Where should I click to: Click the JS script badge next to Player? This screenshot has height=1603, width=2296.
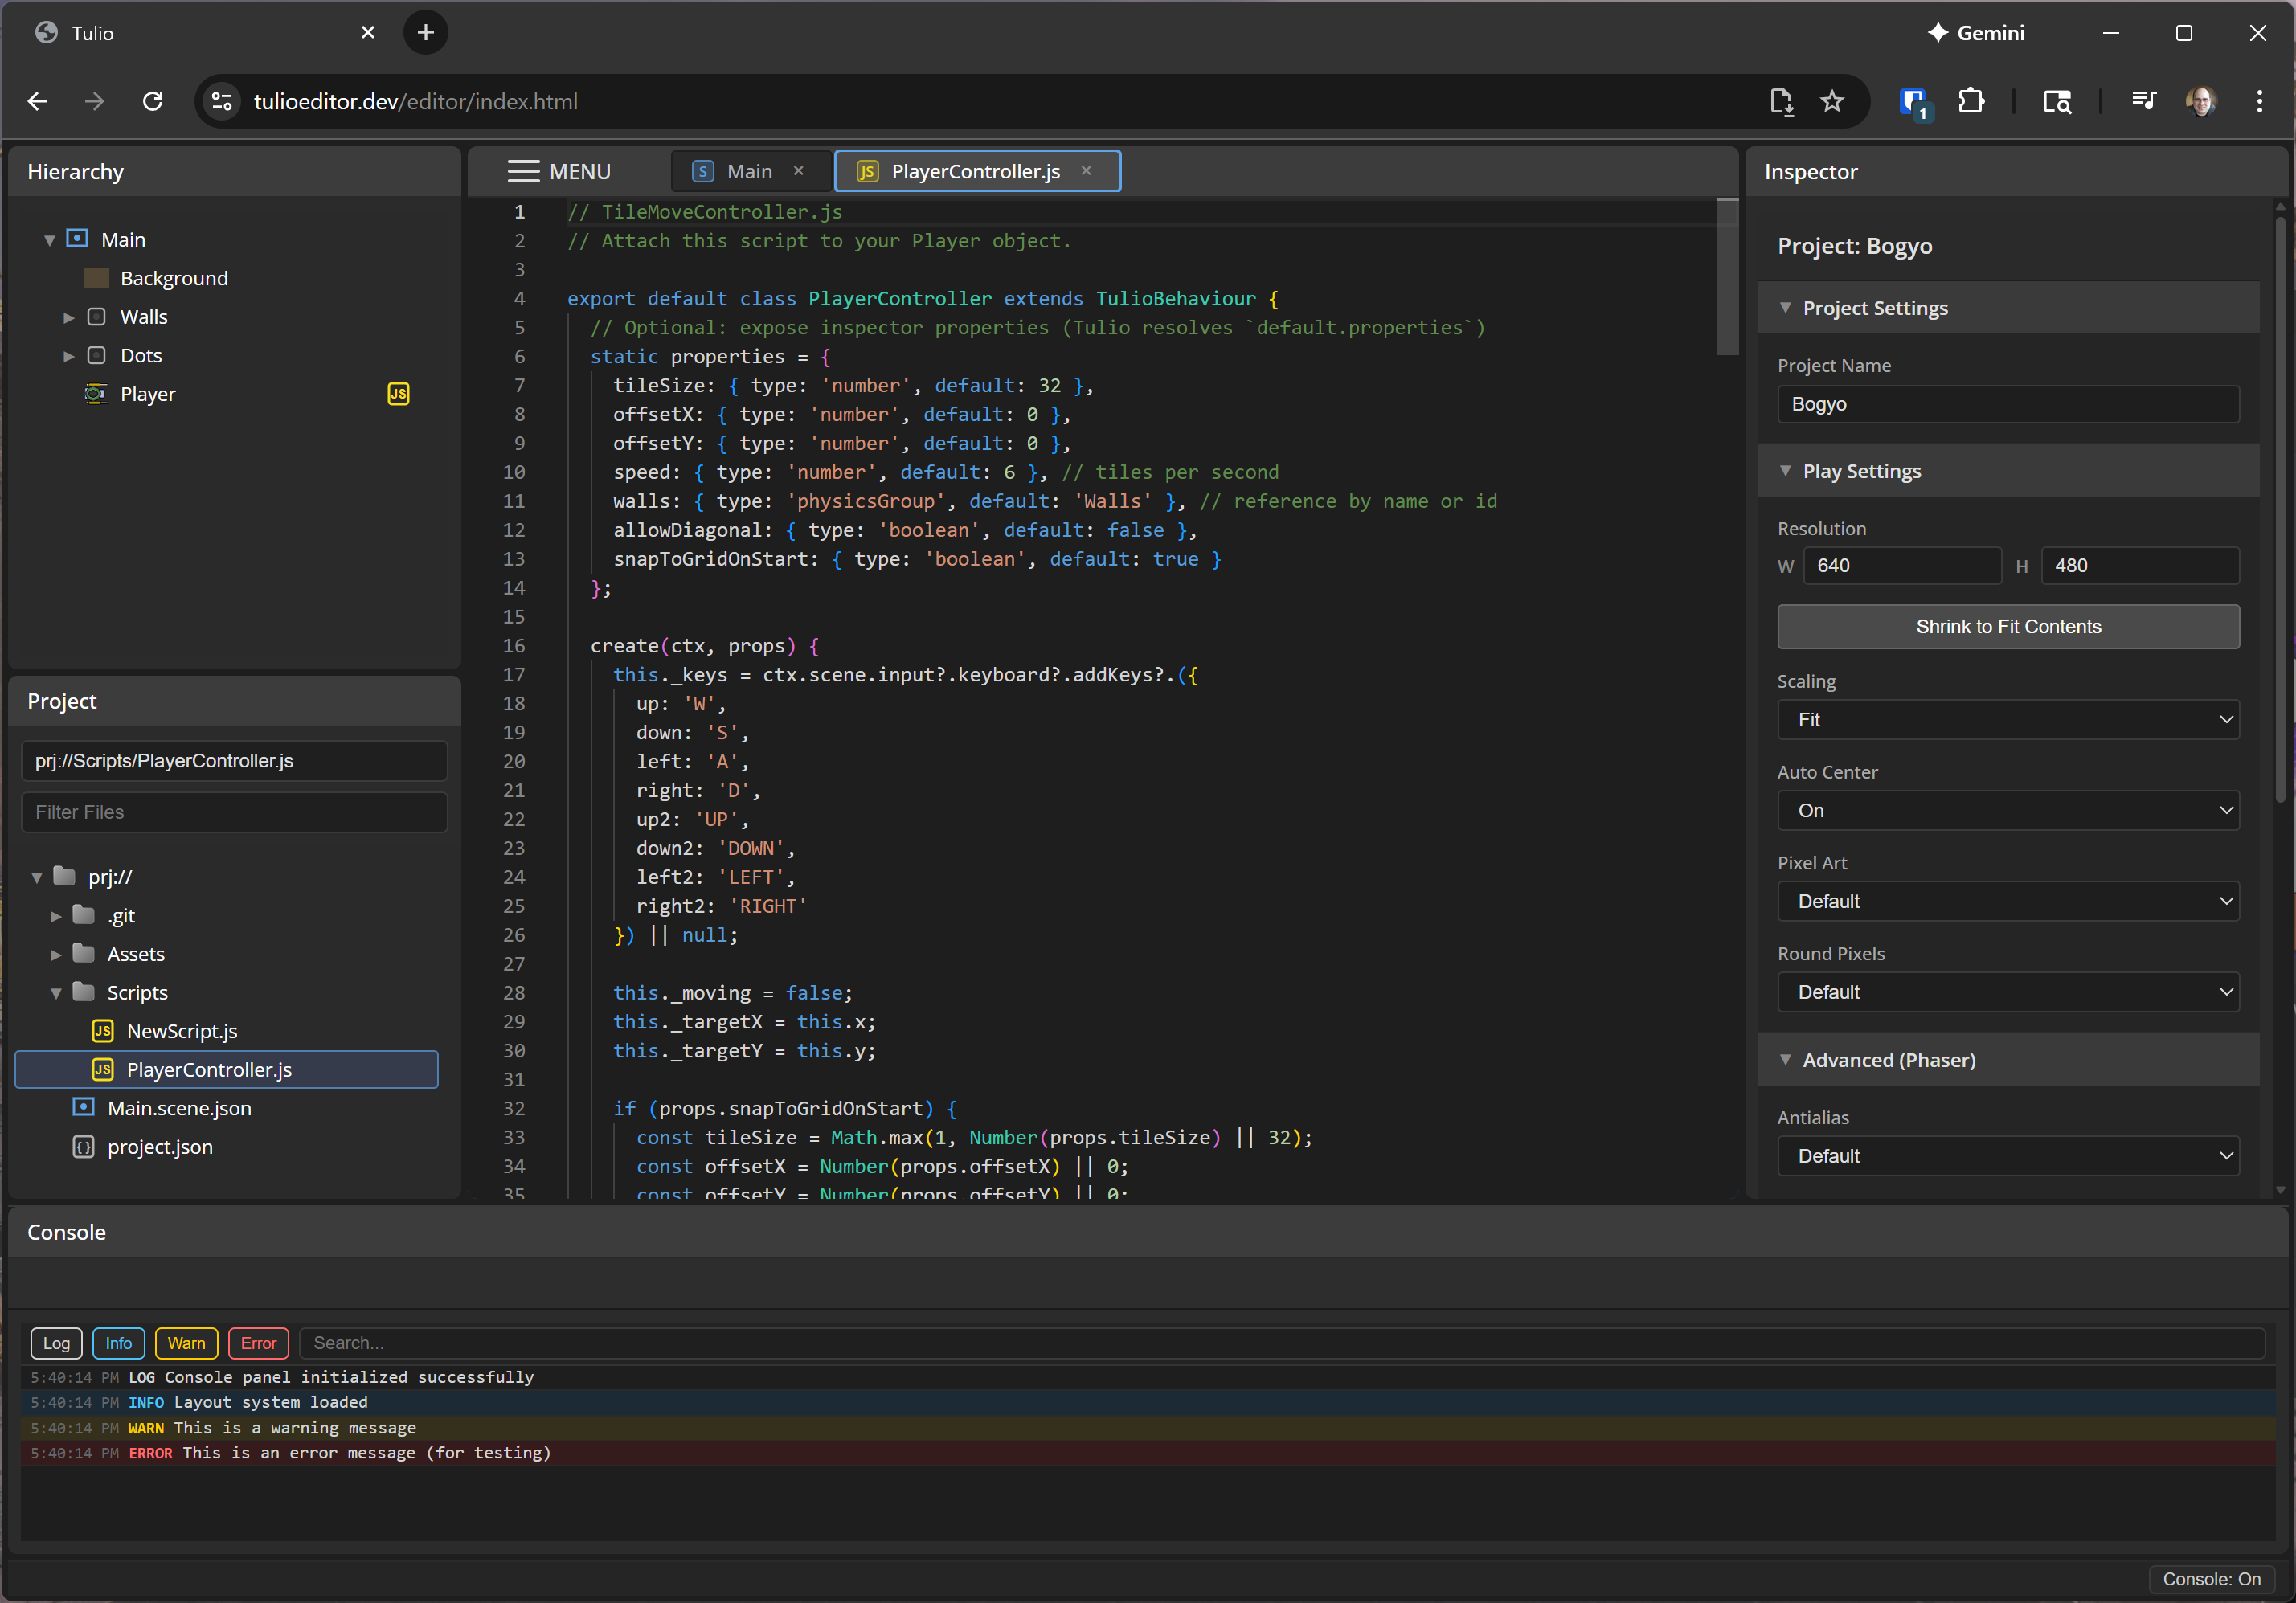coord(398,394)
